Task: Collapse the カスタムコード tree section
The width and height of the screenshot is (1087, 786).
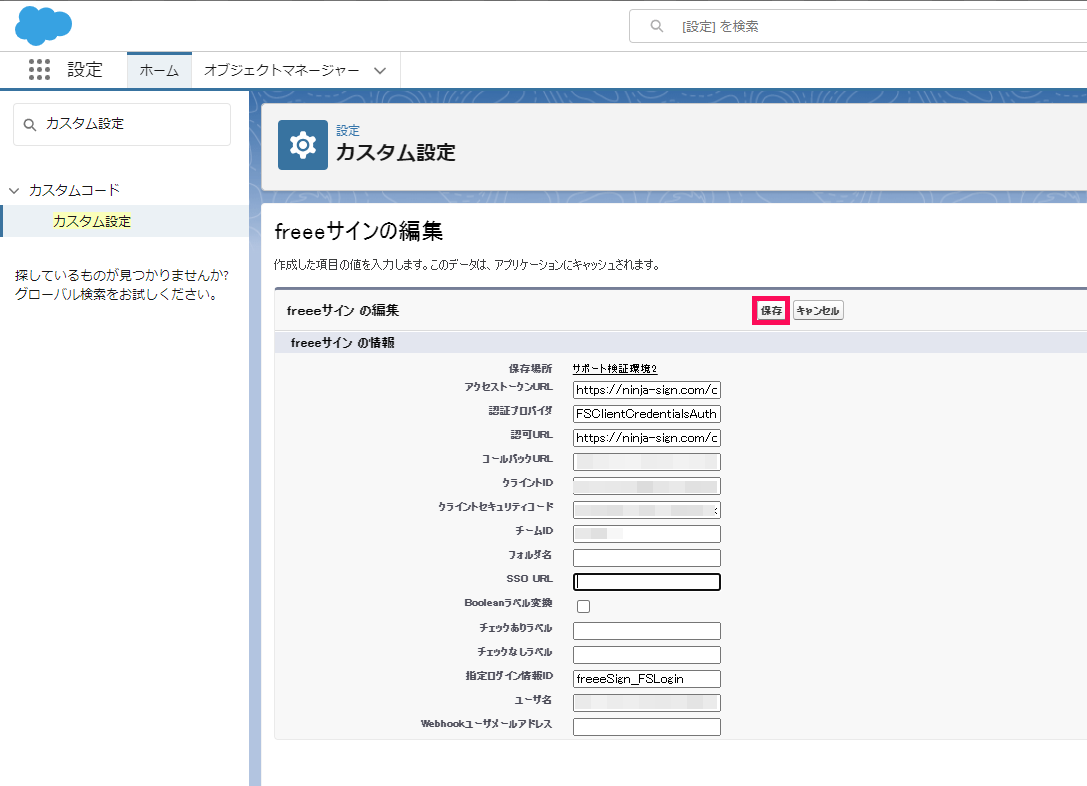Action: [x=14, y=190]
